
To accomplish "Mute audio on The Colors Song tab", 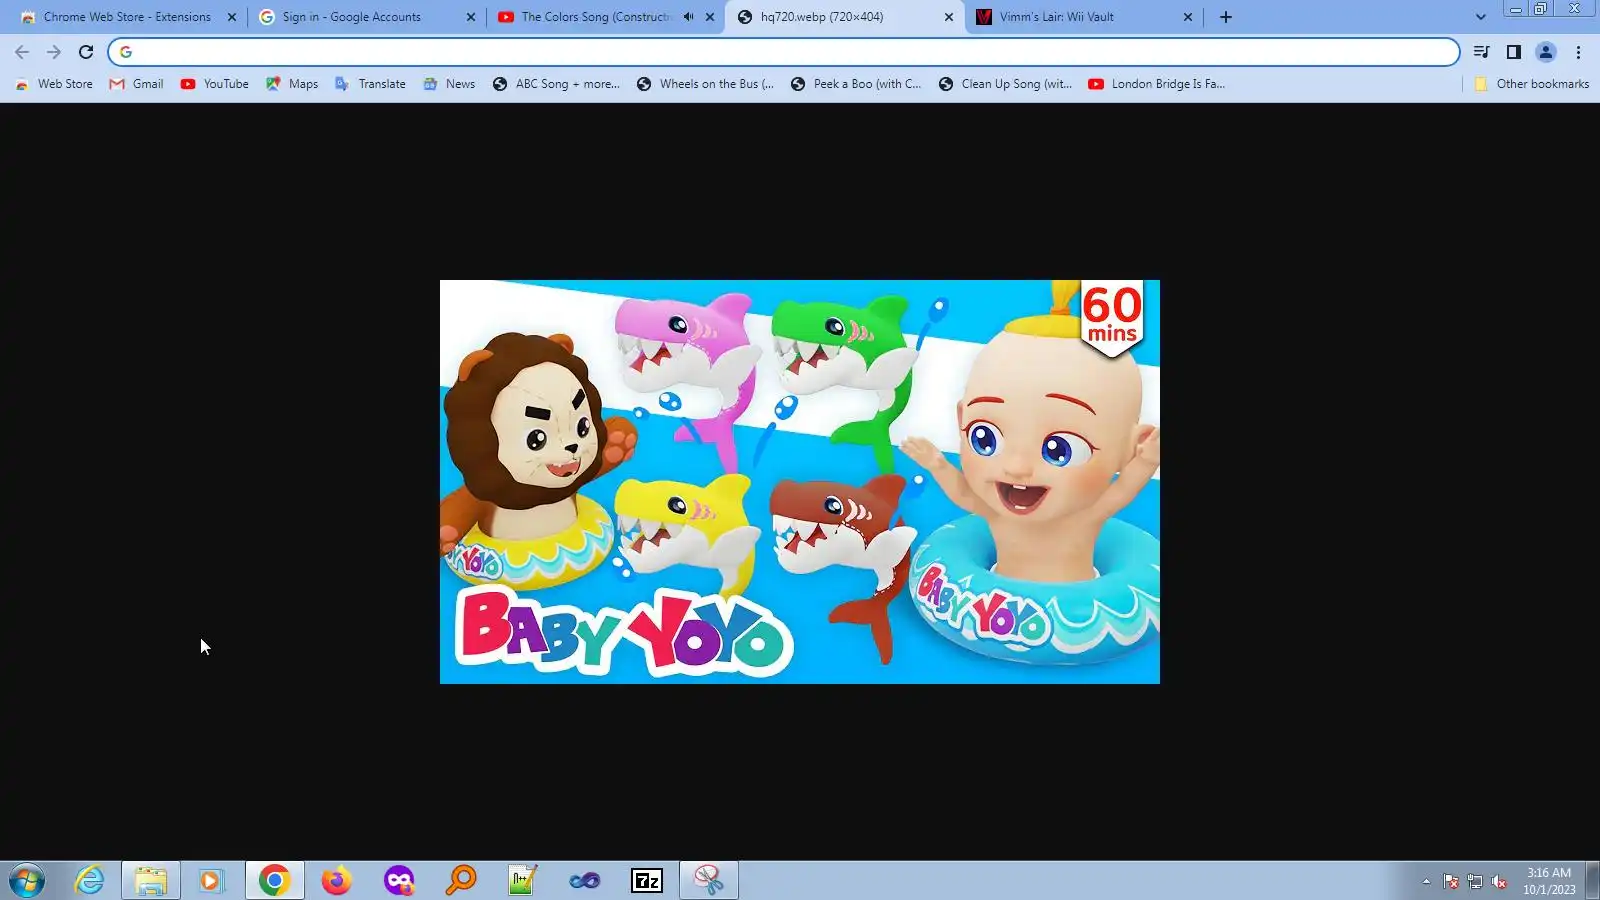I will pos(688,17).
